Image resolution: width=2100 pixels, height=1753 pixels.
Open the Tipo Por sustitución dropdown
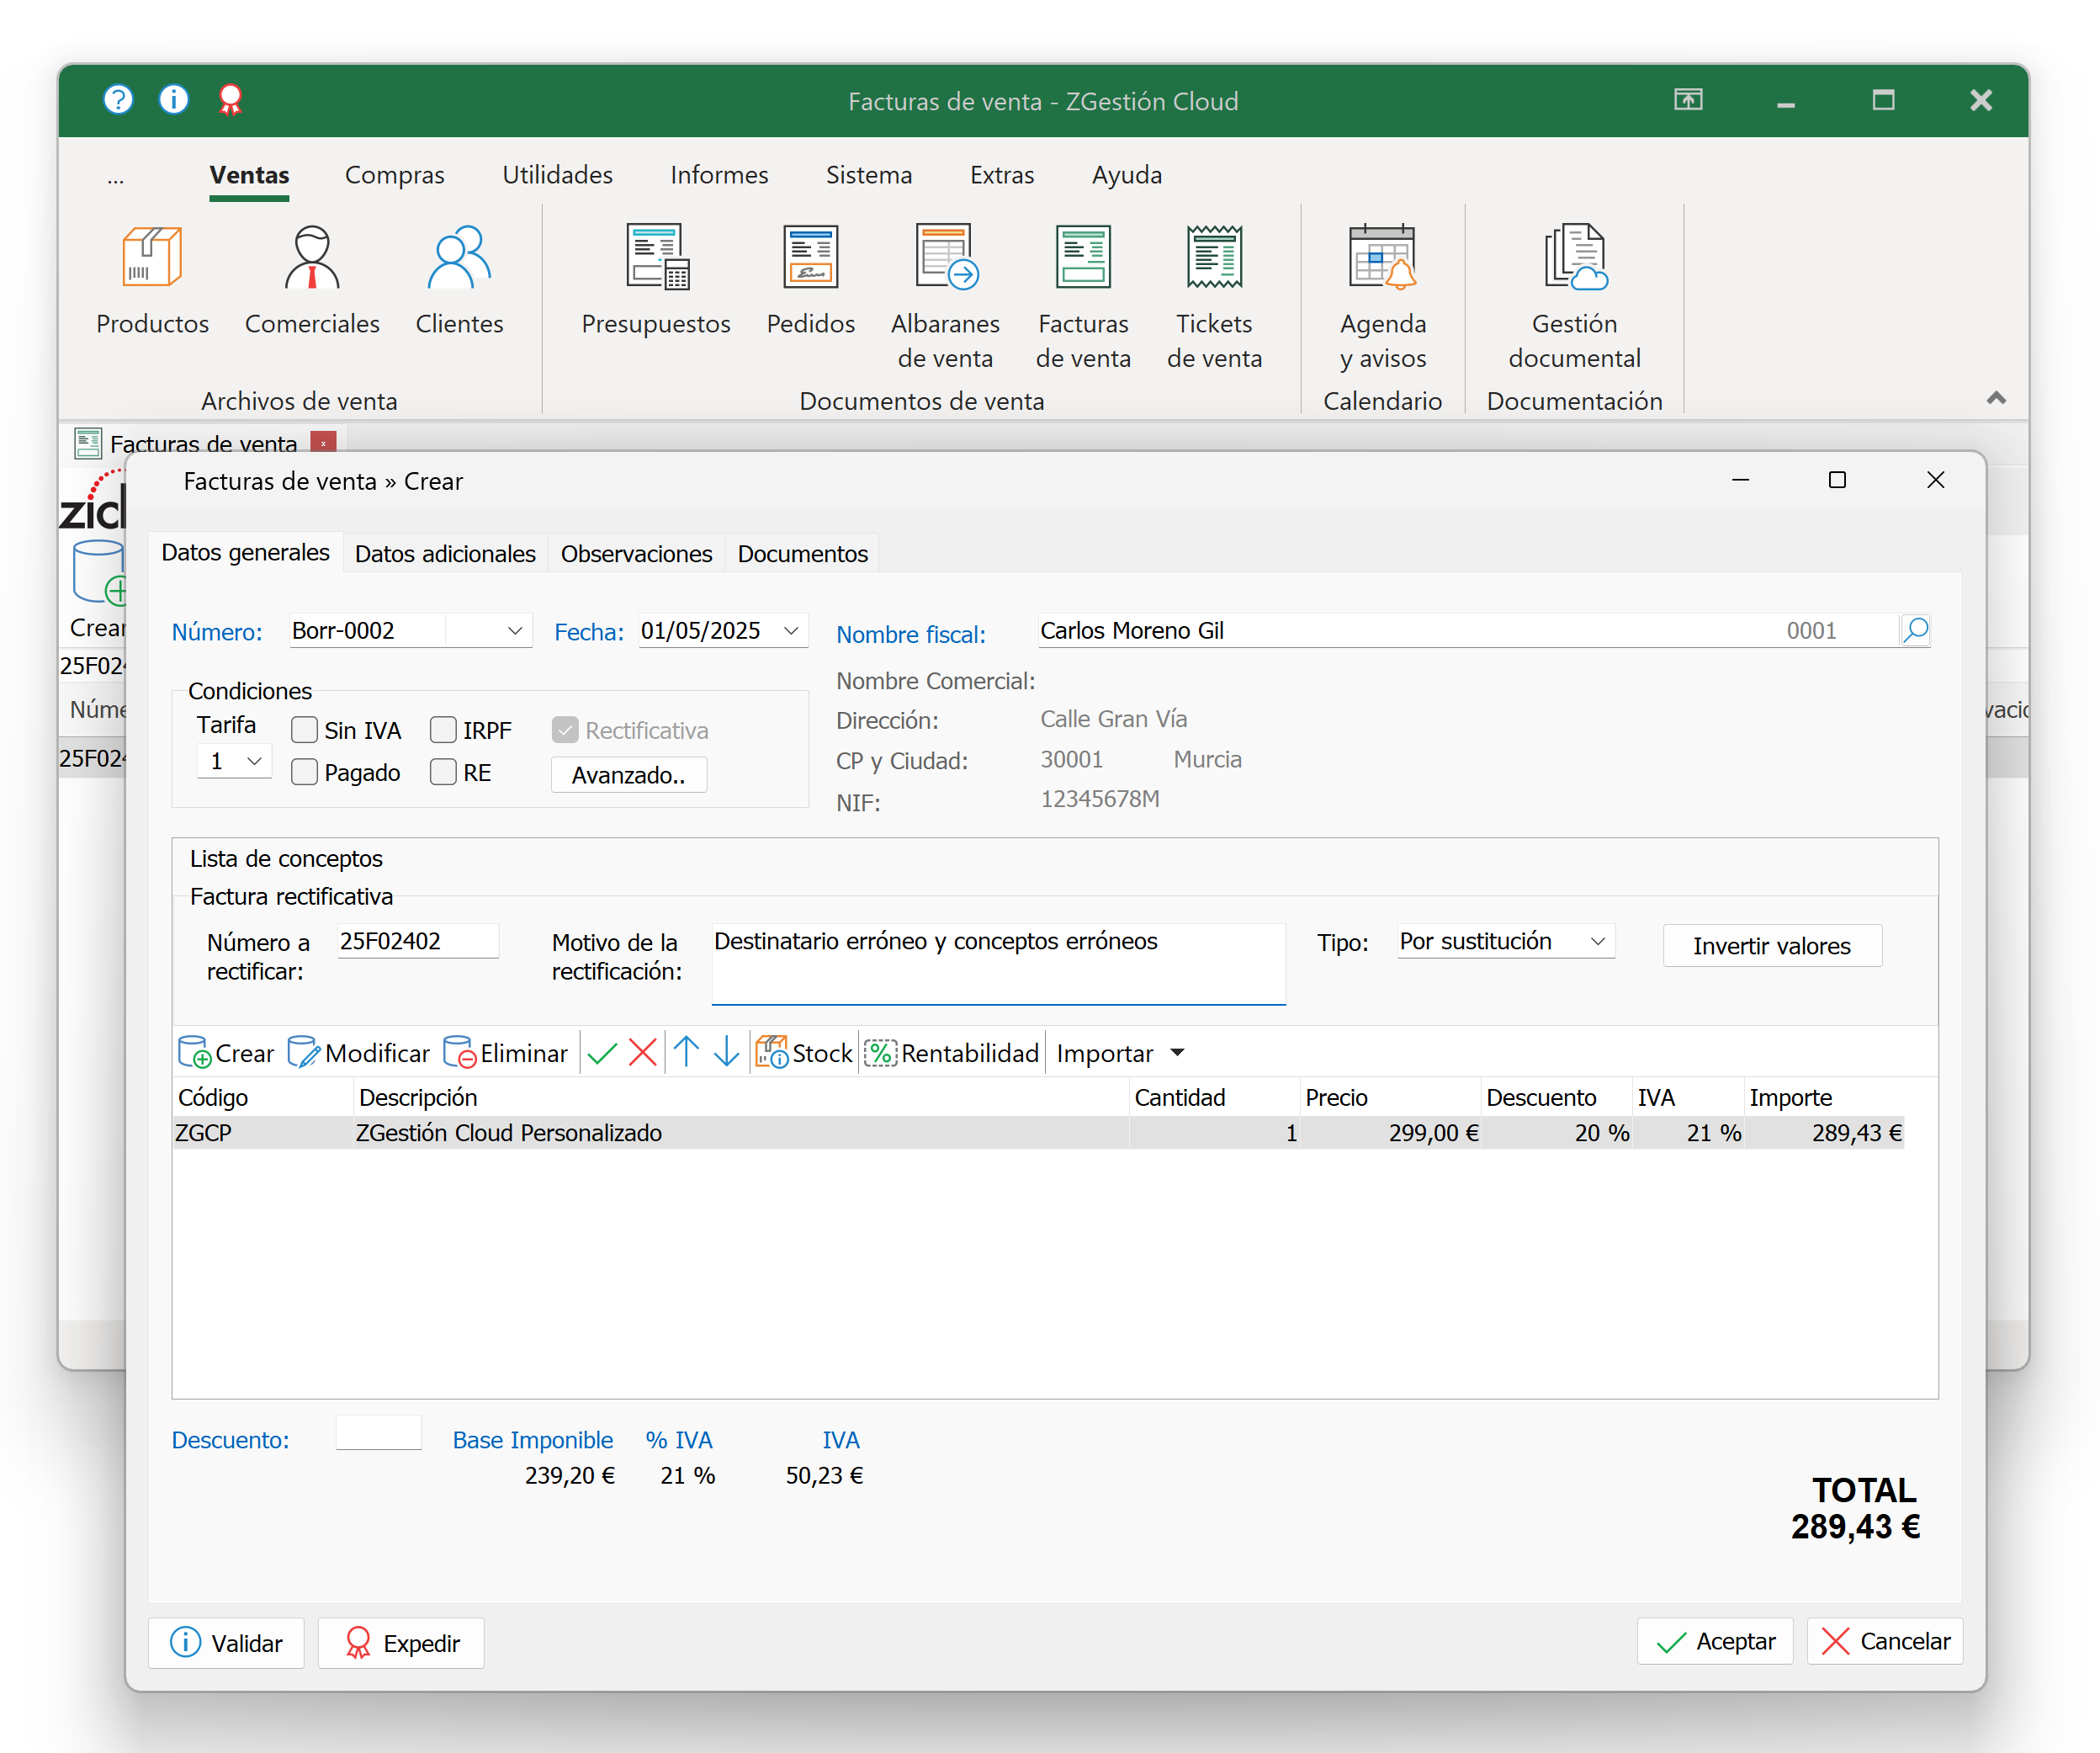1598,941
